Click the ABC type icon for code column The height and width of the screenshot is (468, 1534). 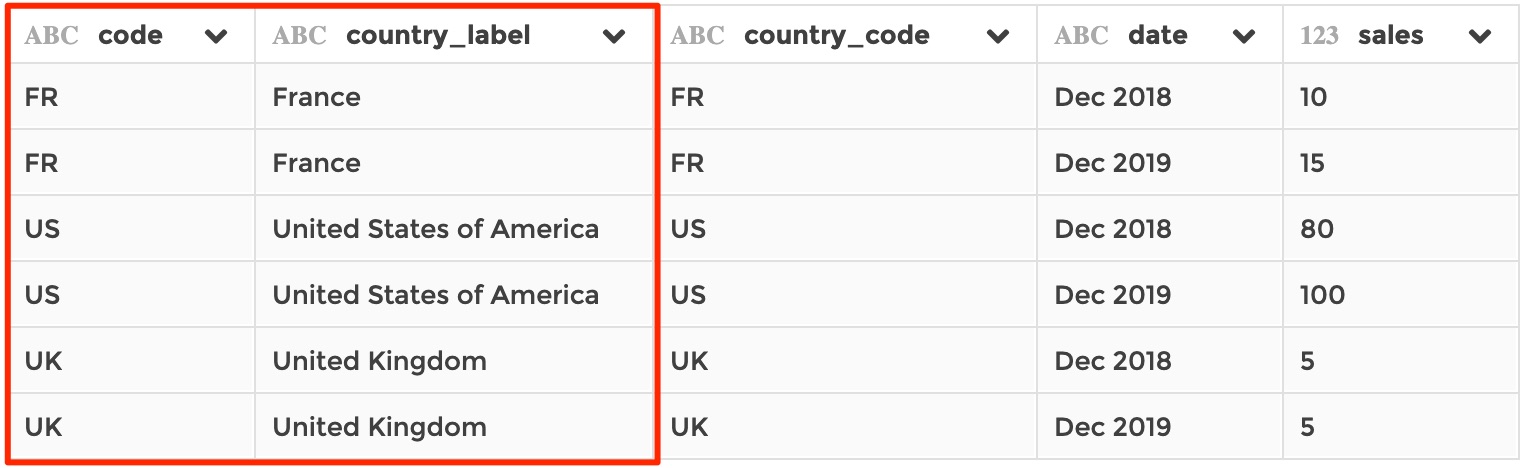click(x=50, y=37)
